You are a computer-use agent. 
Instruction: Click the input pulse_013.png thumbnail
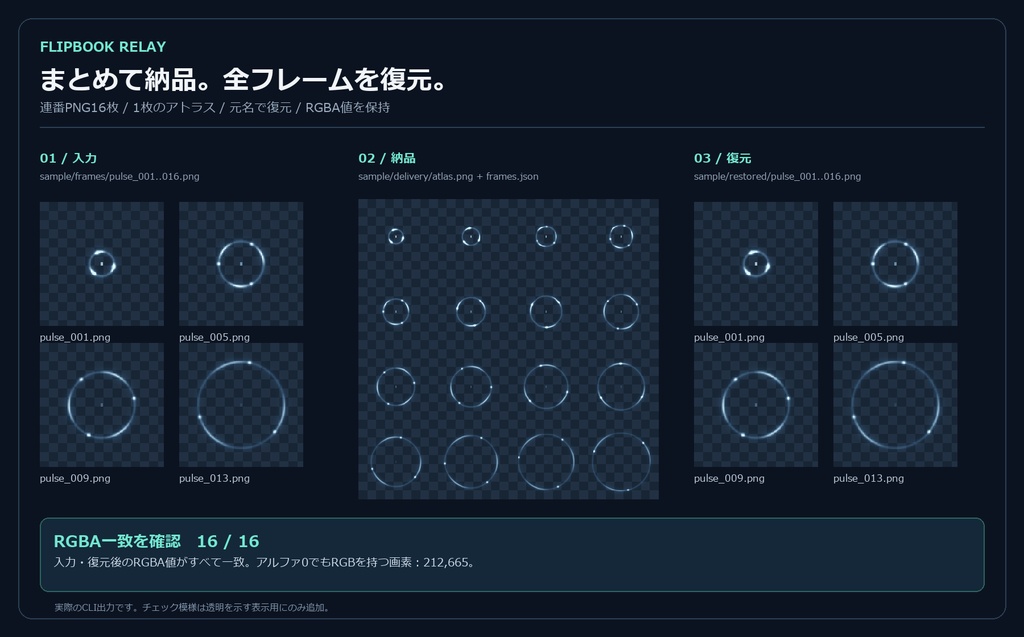coord(241,405)
